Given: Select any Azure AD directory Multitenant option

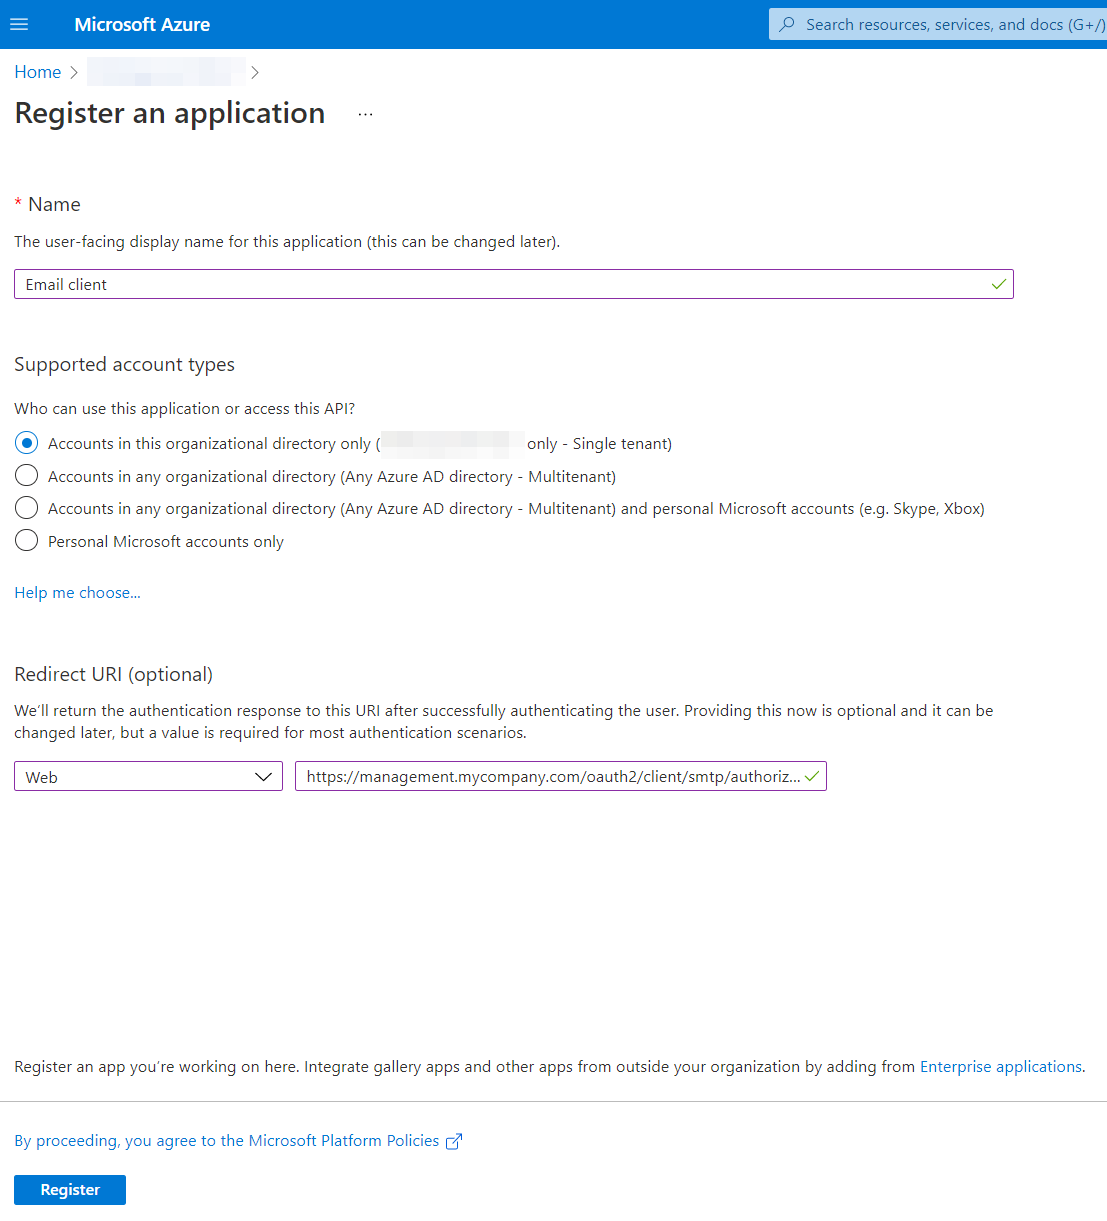Looking at the screenshot, I should pyautogui.click(x=27, y=476).
